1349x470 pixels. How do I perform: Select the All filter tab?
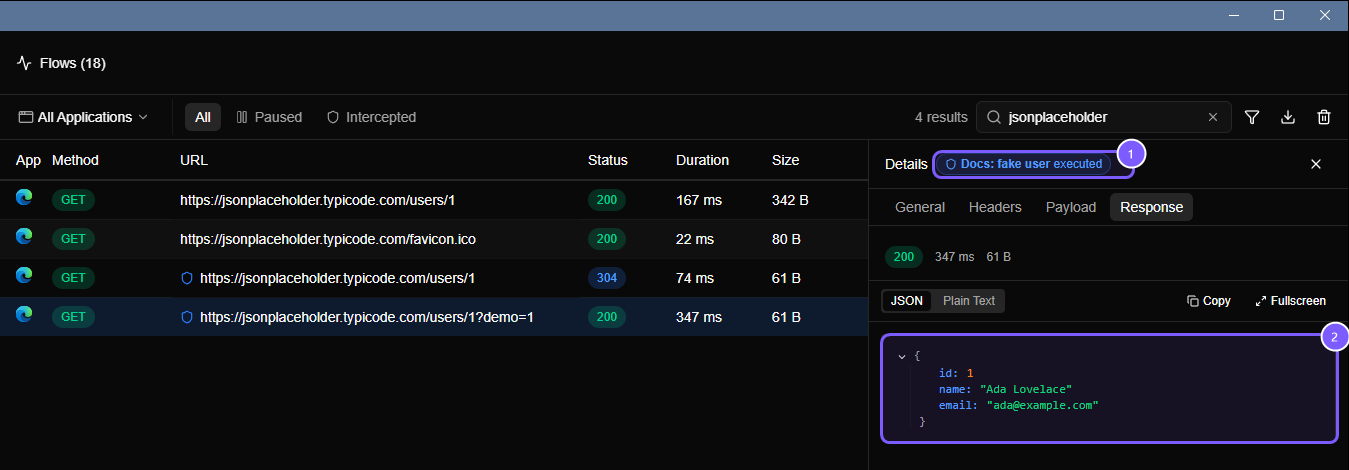point(203,117)
